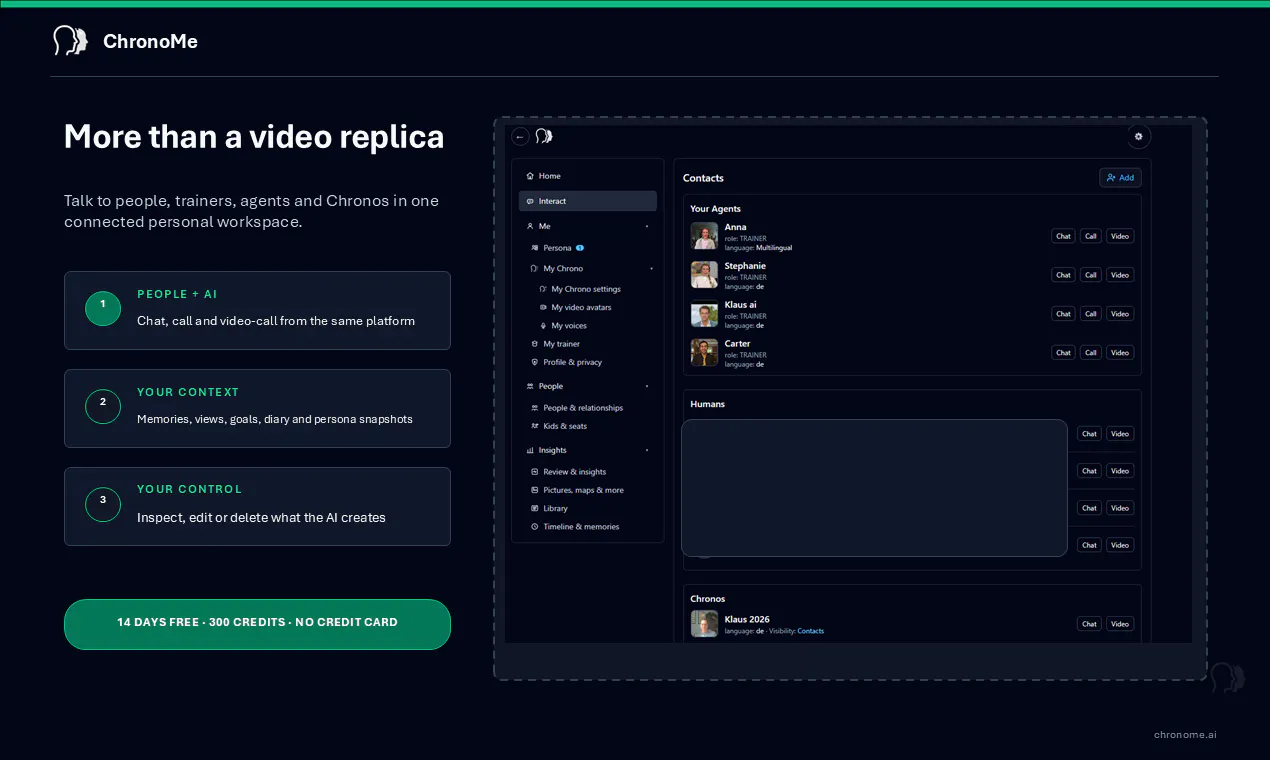Viewport: 1270px width, 760px height.
Task: Open settings via the gear icon
Action: [1138, 137]
